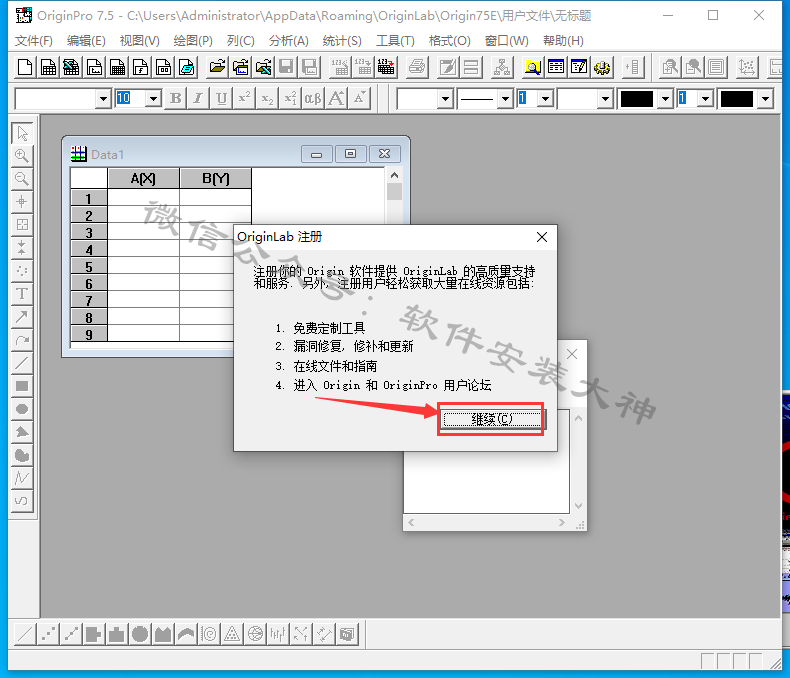Select the Line drawing tool
The height and width of the screenshot is (678, 790).
point(22,364)
